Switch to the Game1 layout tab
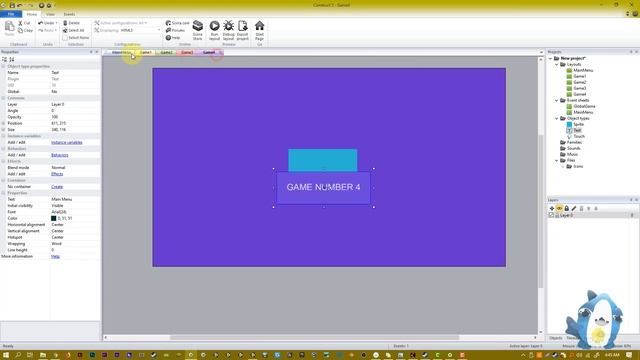The width and height of the screenshot is (640, 360). (146, 53)
